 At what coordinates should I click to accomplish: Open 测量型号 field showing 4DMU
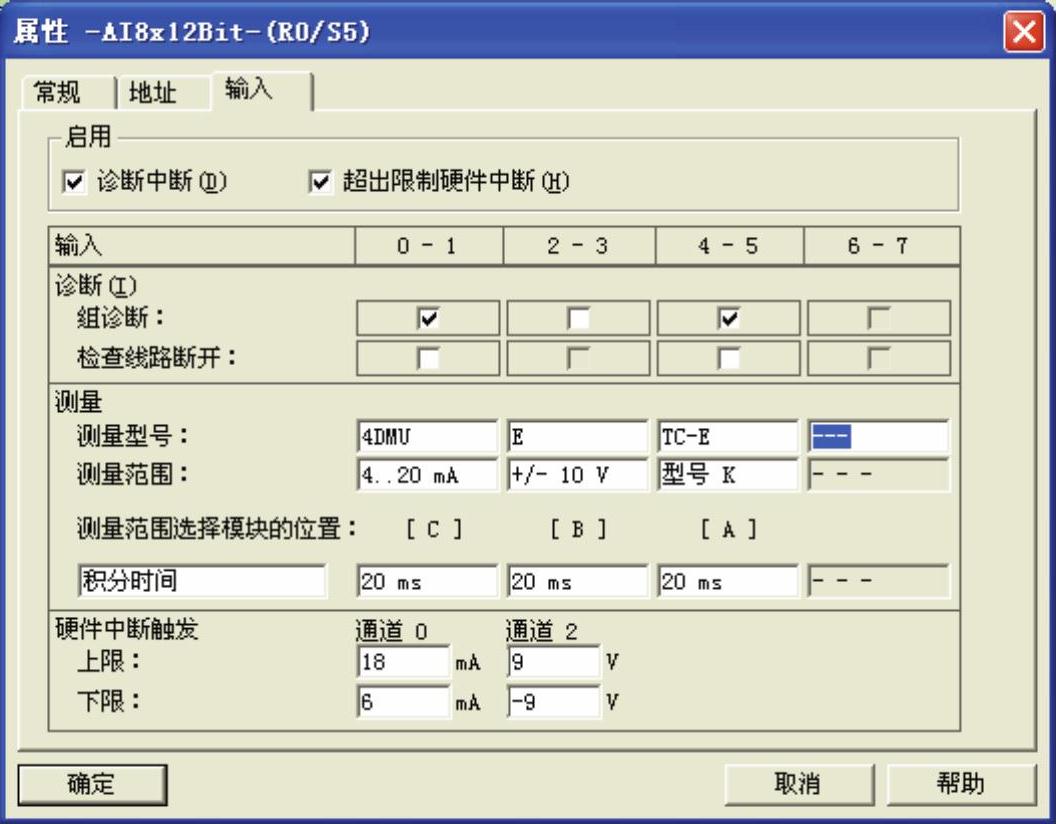[x=428, y=437]
